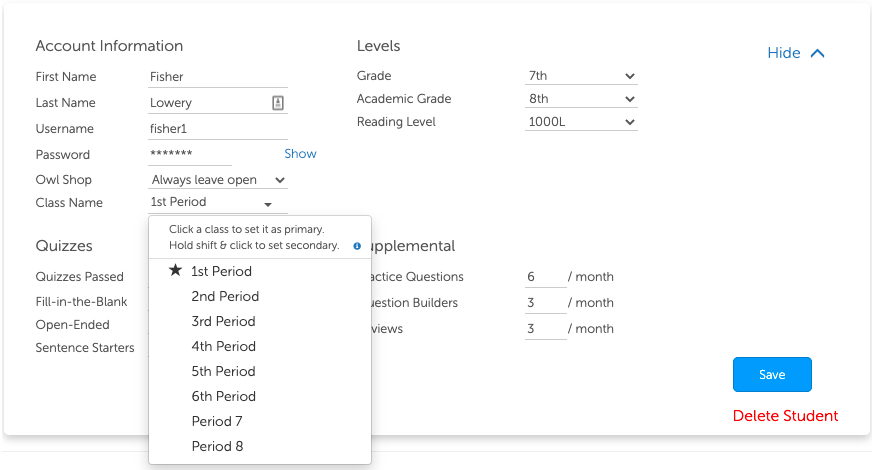Click the Username input field
Image resolution: width=874 pixels, height=470 pixels.
click(217, 129)
